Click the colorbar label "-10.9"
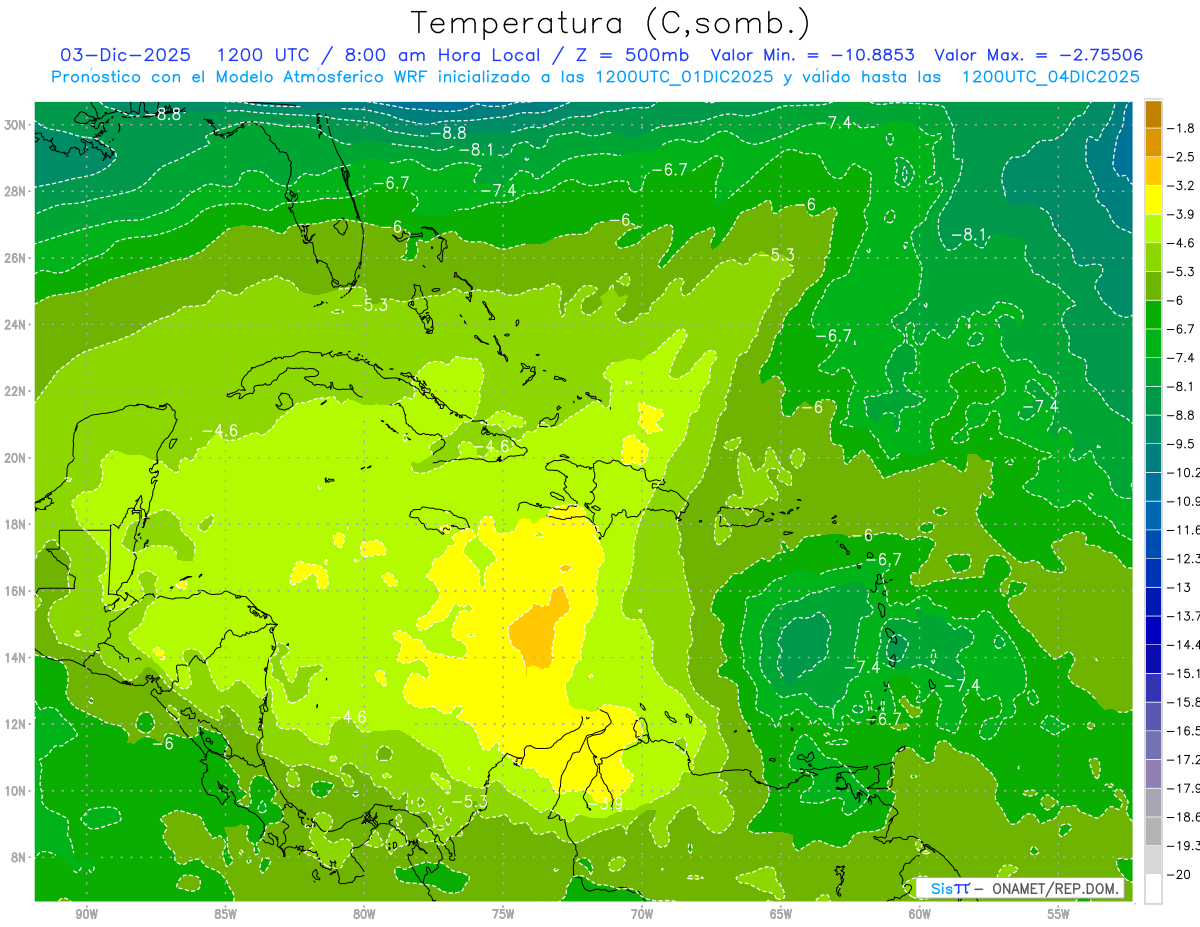 pos(1185,501)
